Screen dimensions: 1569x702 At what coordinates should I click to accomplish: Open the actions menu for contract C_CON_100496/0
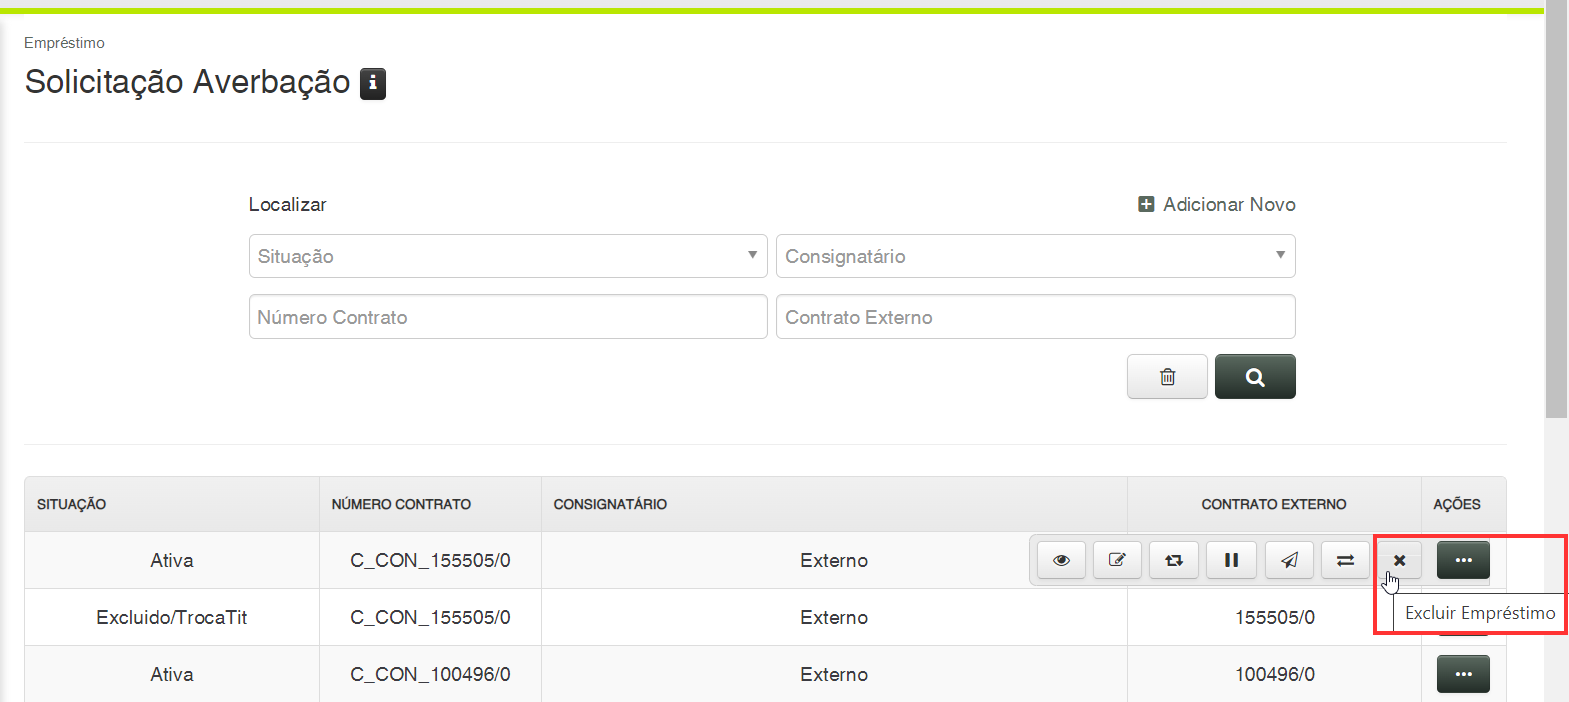tap(1463, 674)
